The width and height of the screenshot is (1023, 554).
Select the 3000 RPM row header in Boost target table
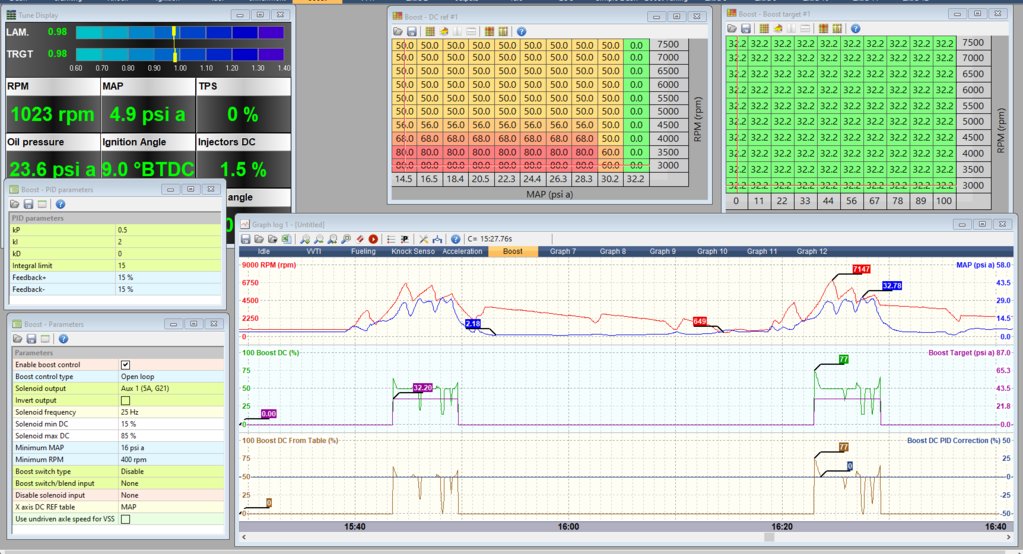coord(973,185)
